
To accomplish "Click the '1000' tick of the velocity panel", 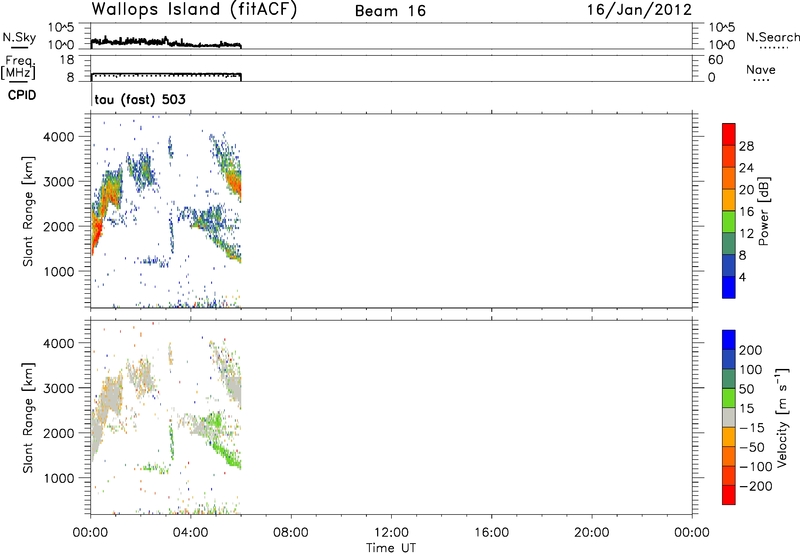I will [59, 478].
